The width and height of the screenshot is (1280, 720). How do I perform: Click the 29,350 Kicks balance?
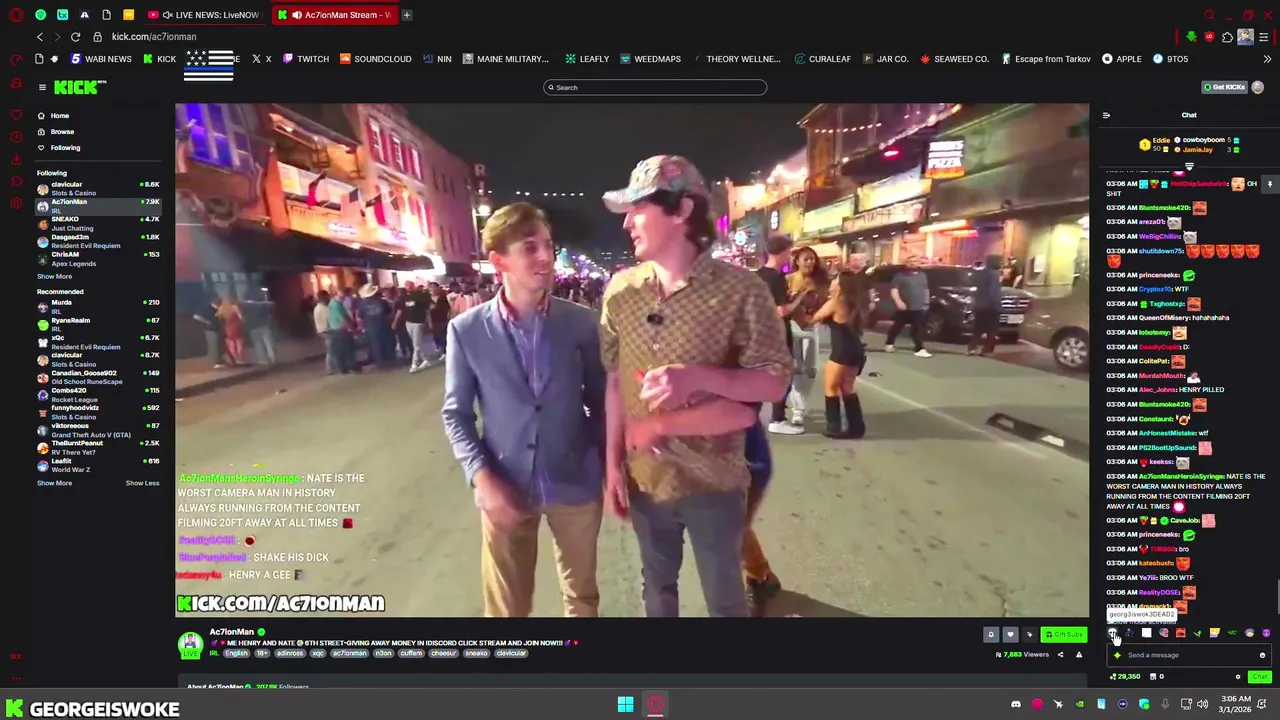[1125, 677]
